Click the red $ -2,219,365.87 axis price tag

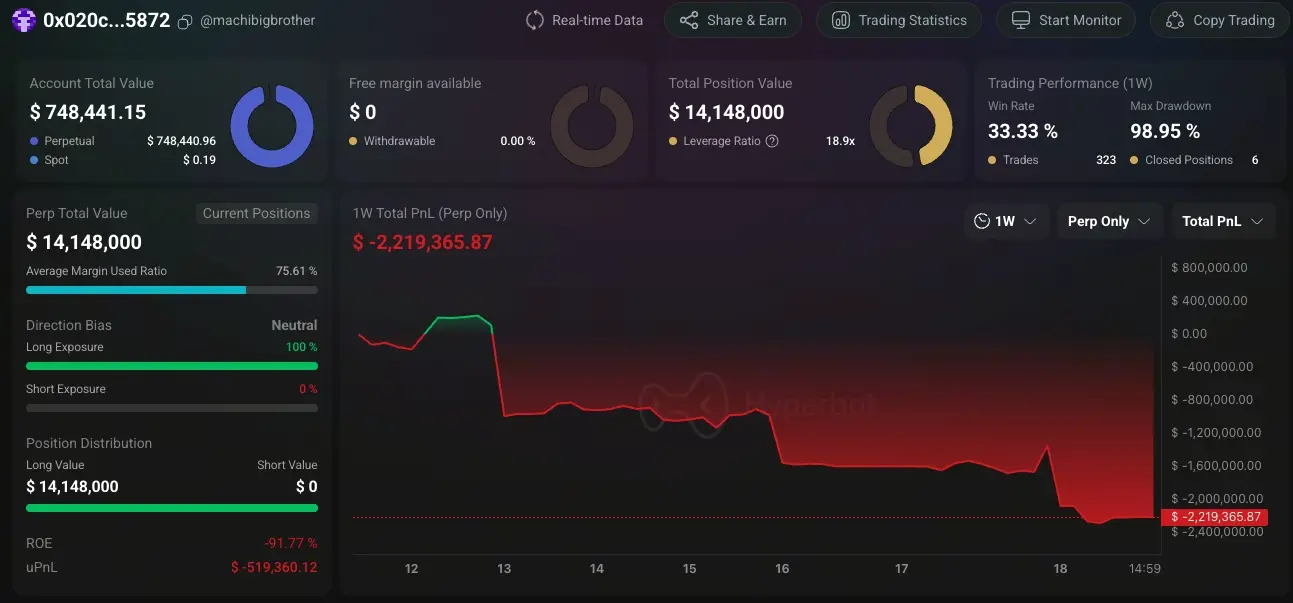pos(1214,517)
